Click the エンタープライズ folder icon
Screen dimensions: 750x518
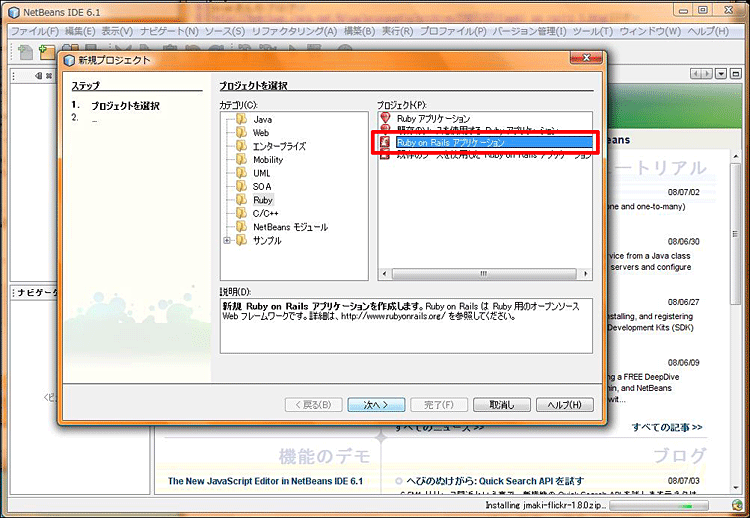coord(242,146)
